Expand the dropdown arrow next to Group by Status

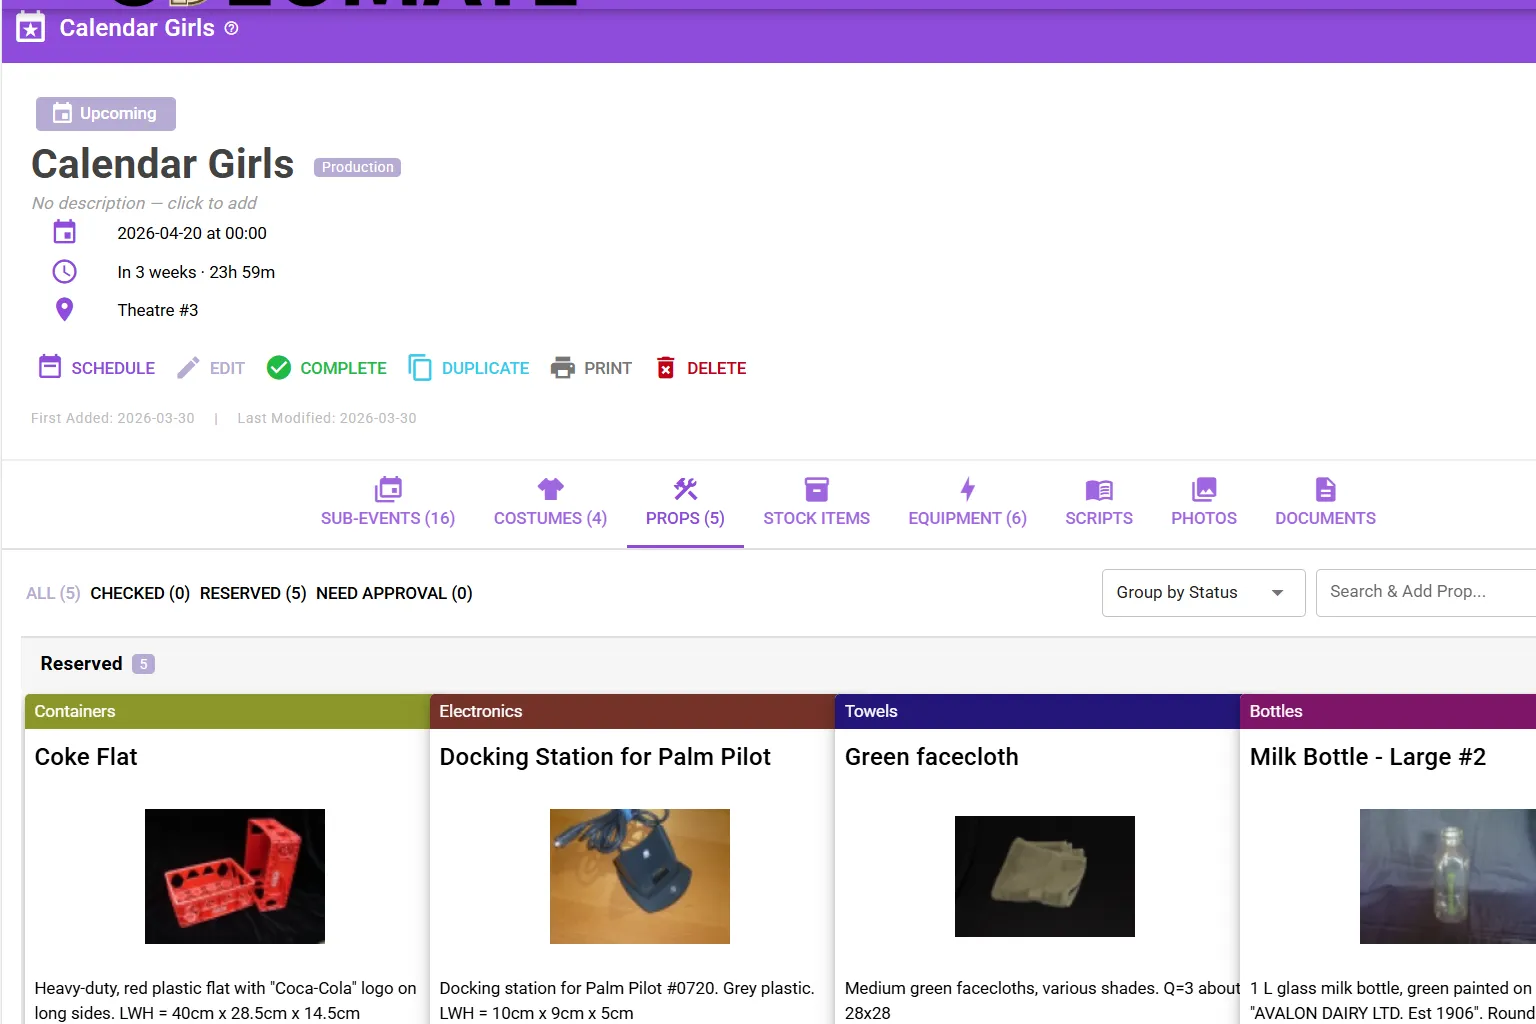click(1277, 592)
